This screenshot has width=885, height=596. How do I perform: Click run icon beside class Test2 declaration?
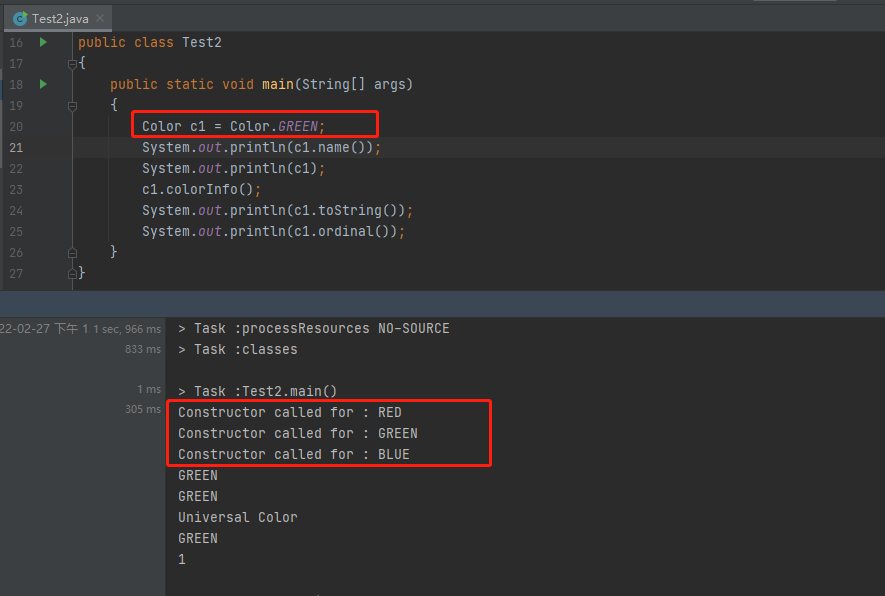[x=43, y=43]
